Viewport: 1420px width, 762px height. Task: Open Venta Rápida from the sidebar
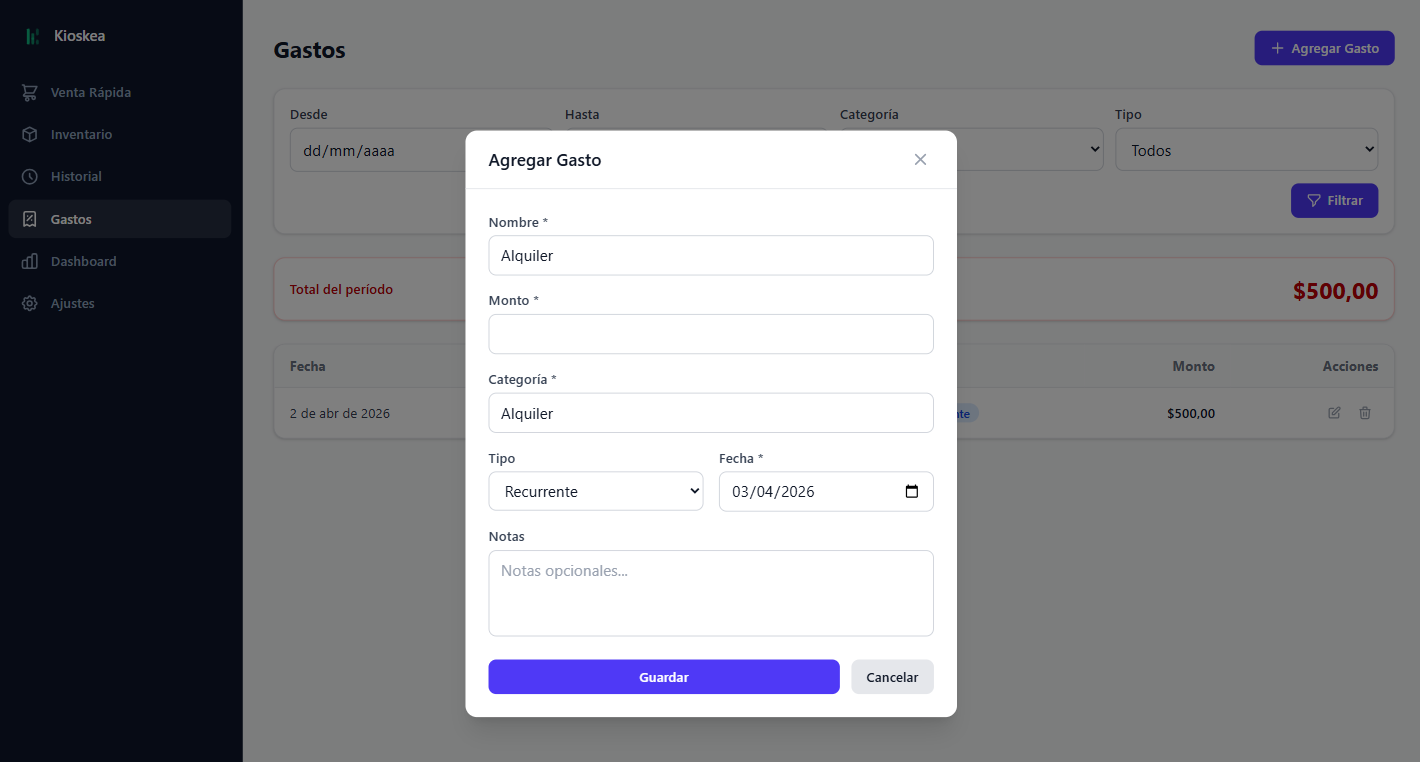[90, 92]
